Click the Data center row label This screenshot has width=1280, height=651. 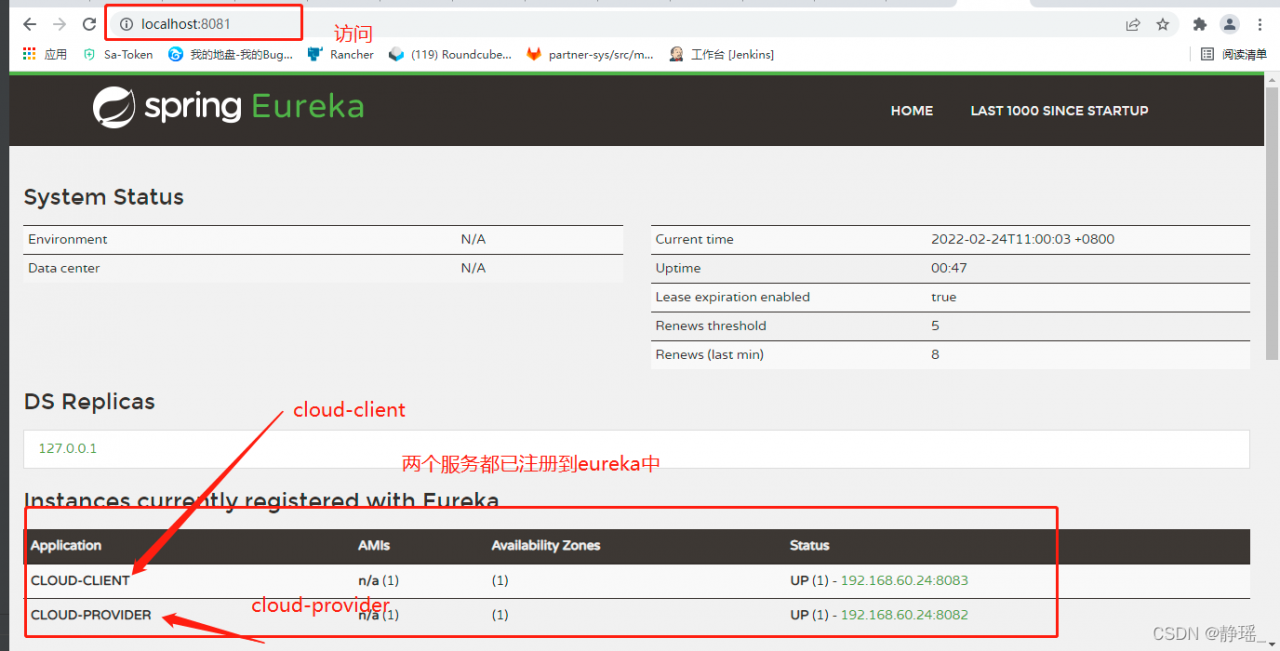tap(64, 268)
